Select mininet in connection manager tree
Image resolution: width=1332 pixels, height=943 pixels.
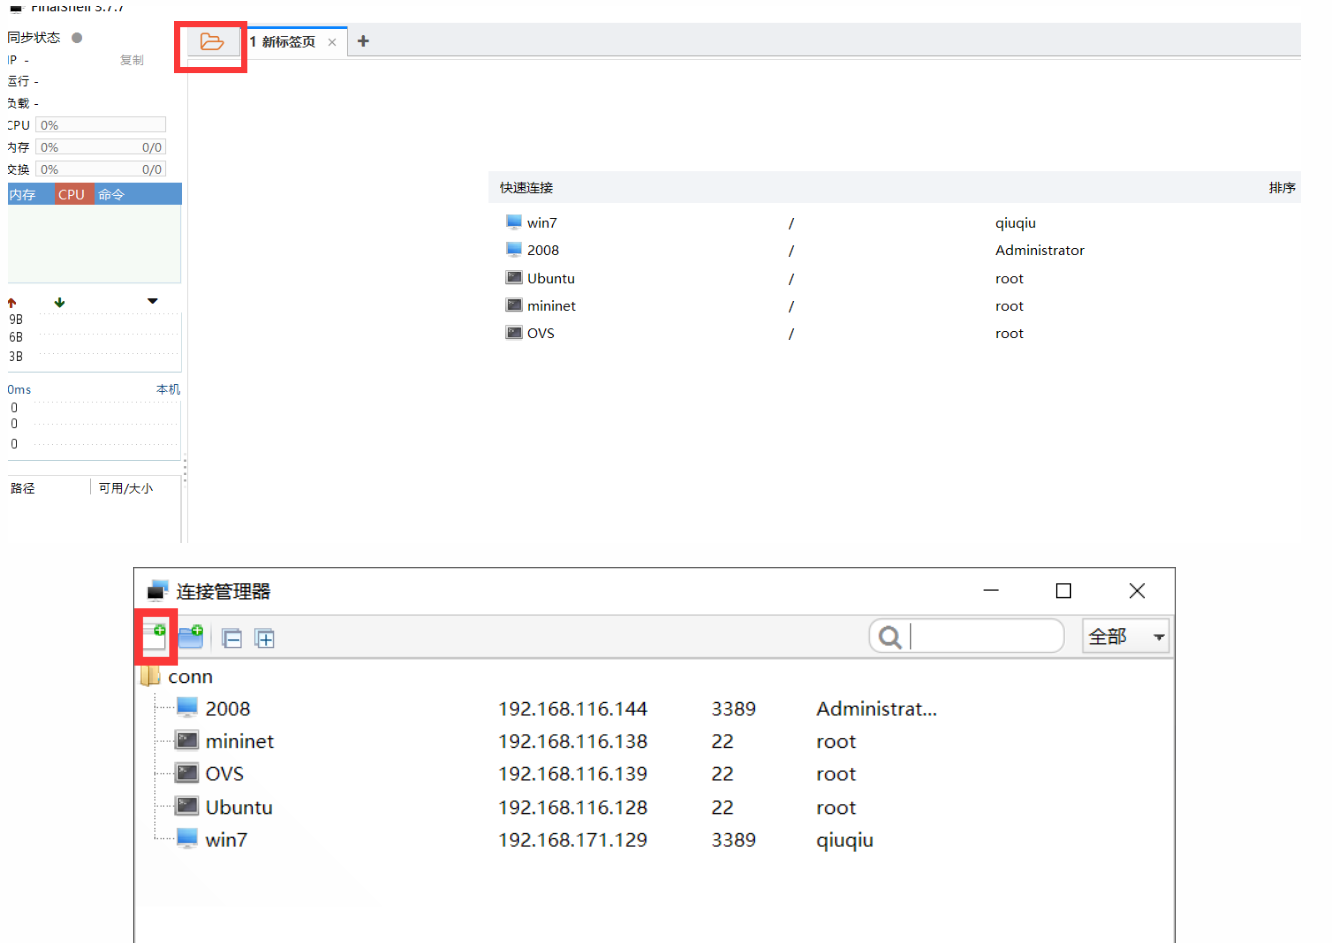click(240, 741)
